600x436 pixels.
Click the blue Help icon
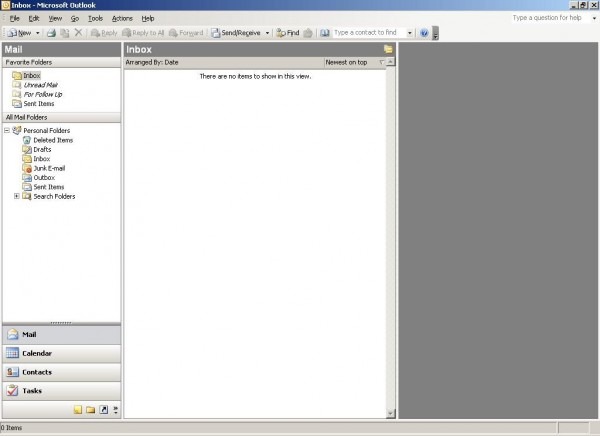point(424,33)
